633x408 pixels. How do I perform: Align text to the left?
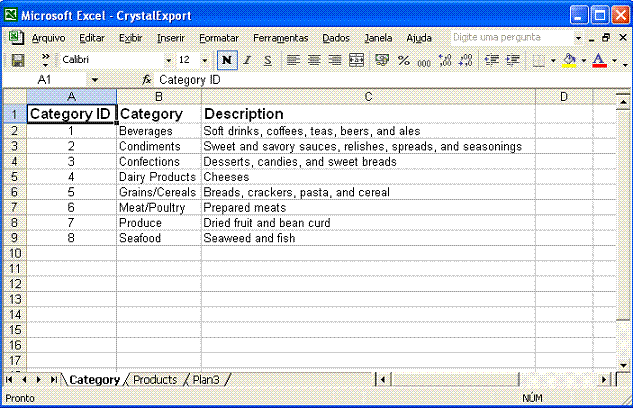coord(294,61)
